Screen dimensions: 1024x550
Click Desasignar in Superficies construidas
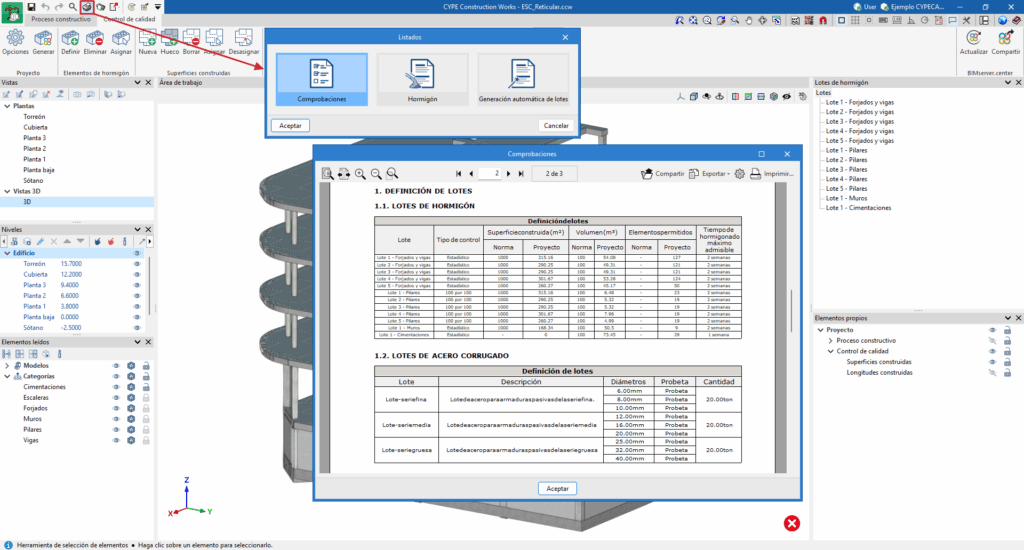tap(244, 42)
